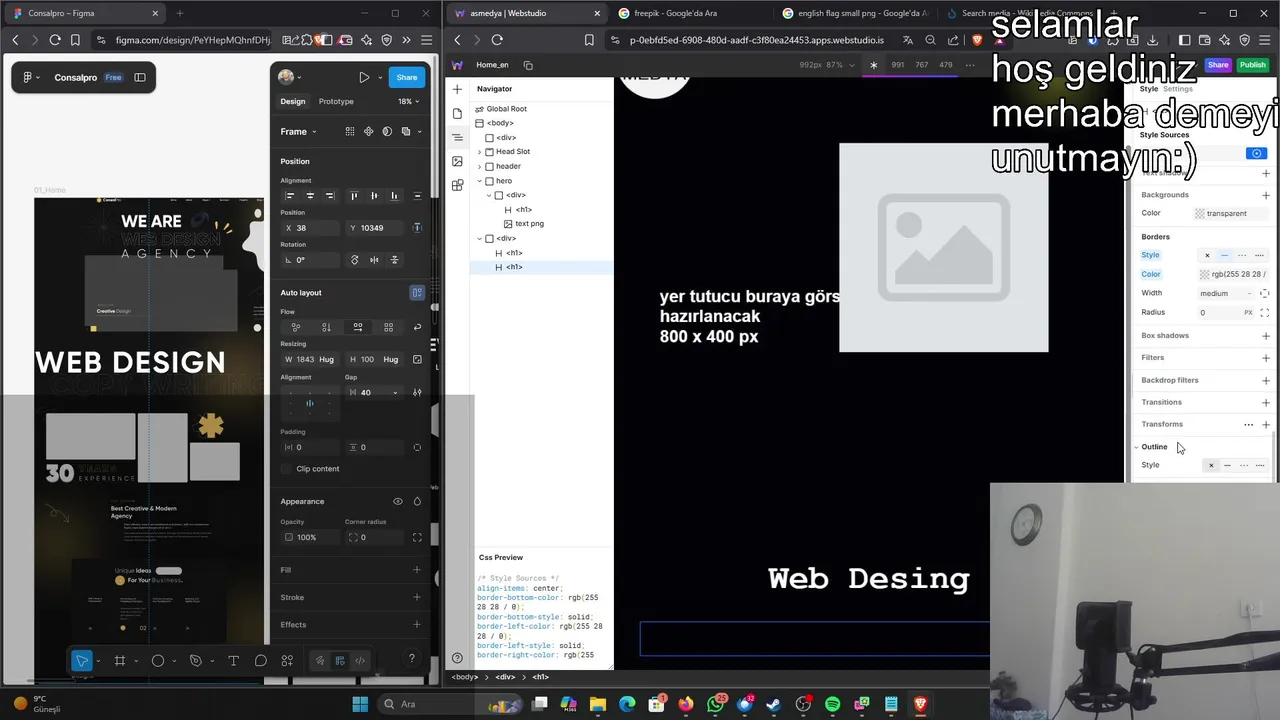
Task: Open the Webstudio add plus icon in sidebar
Action: click(x=457, y=89)
